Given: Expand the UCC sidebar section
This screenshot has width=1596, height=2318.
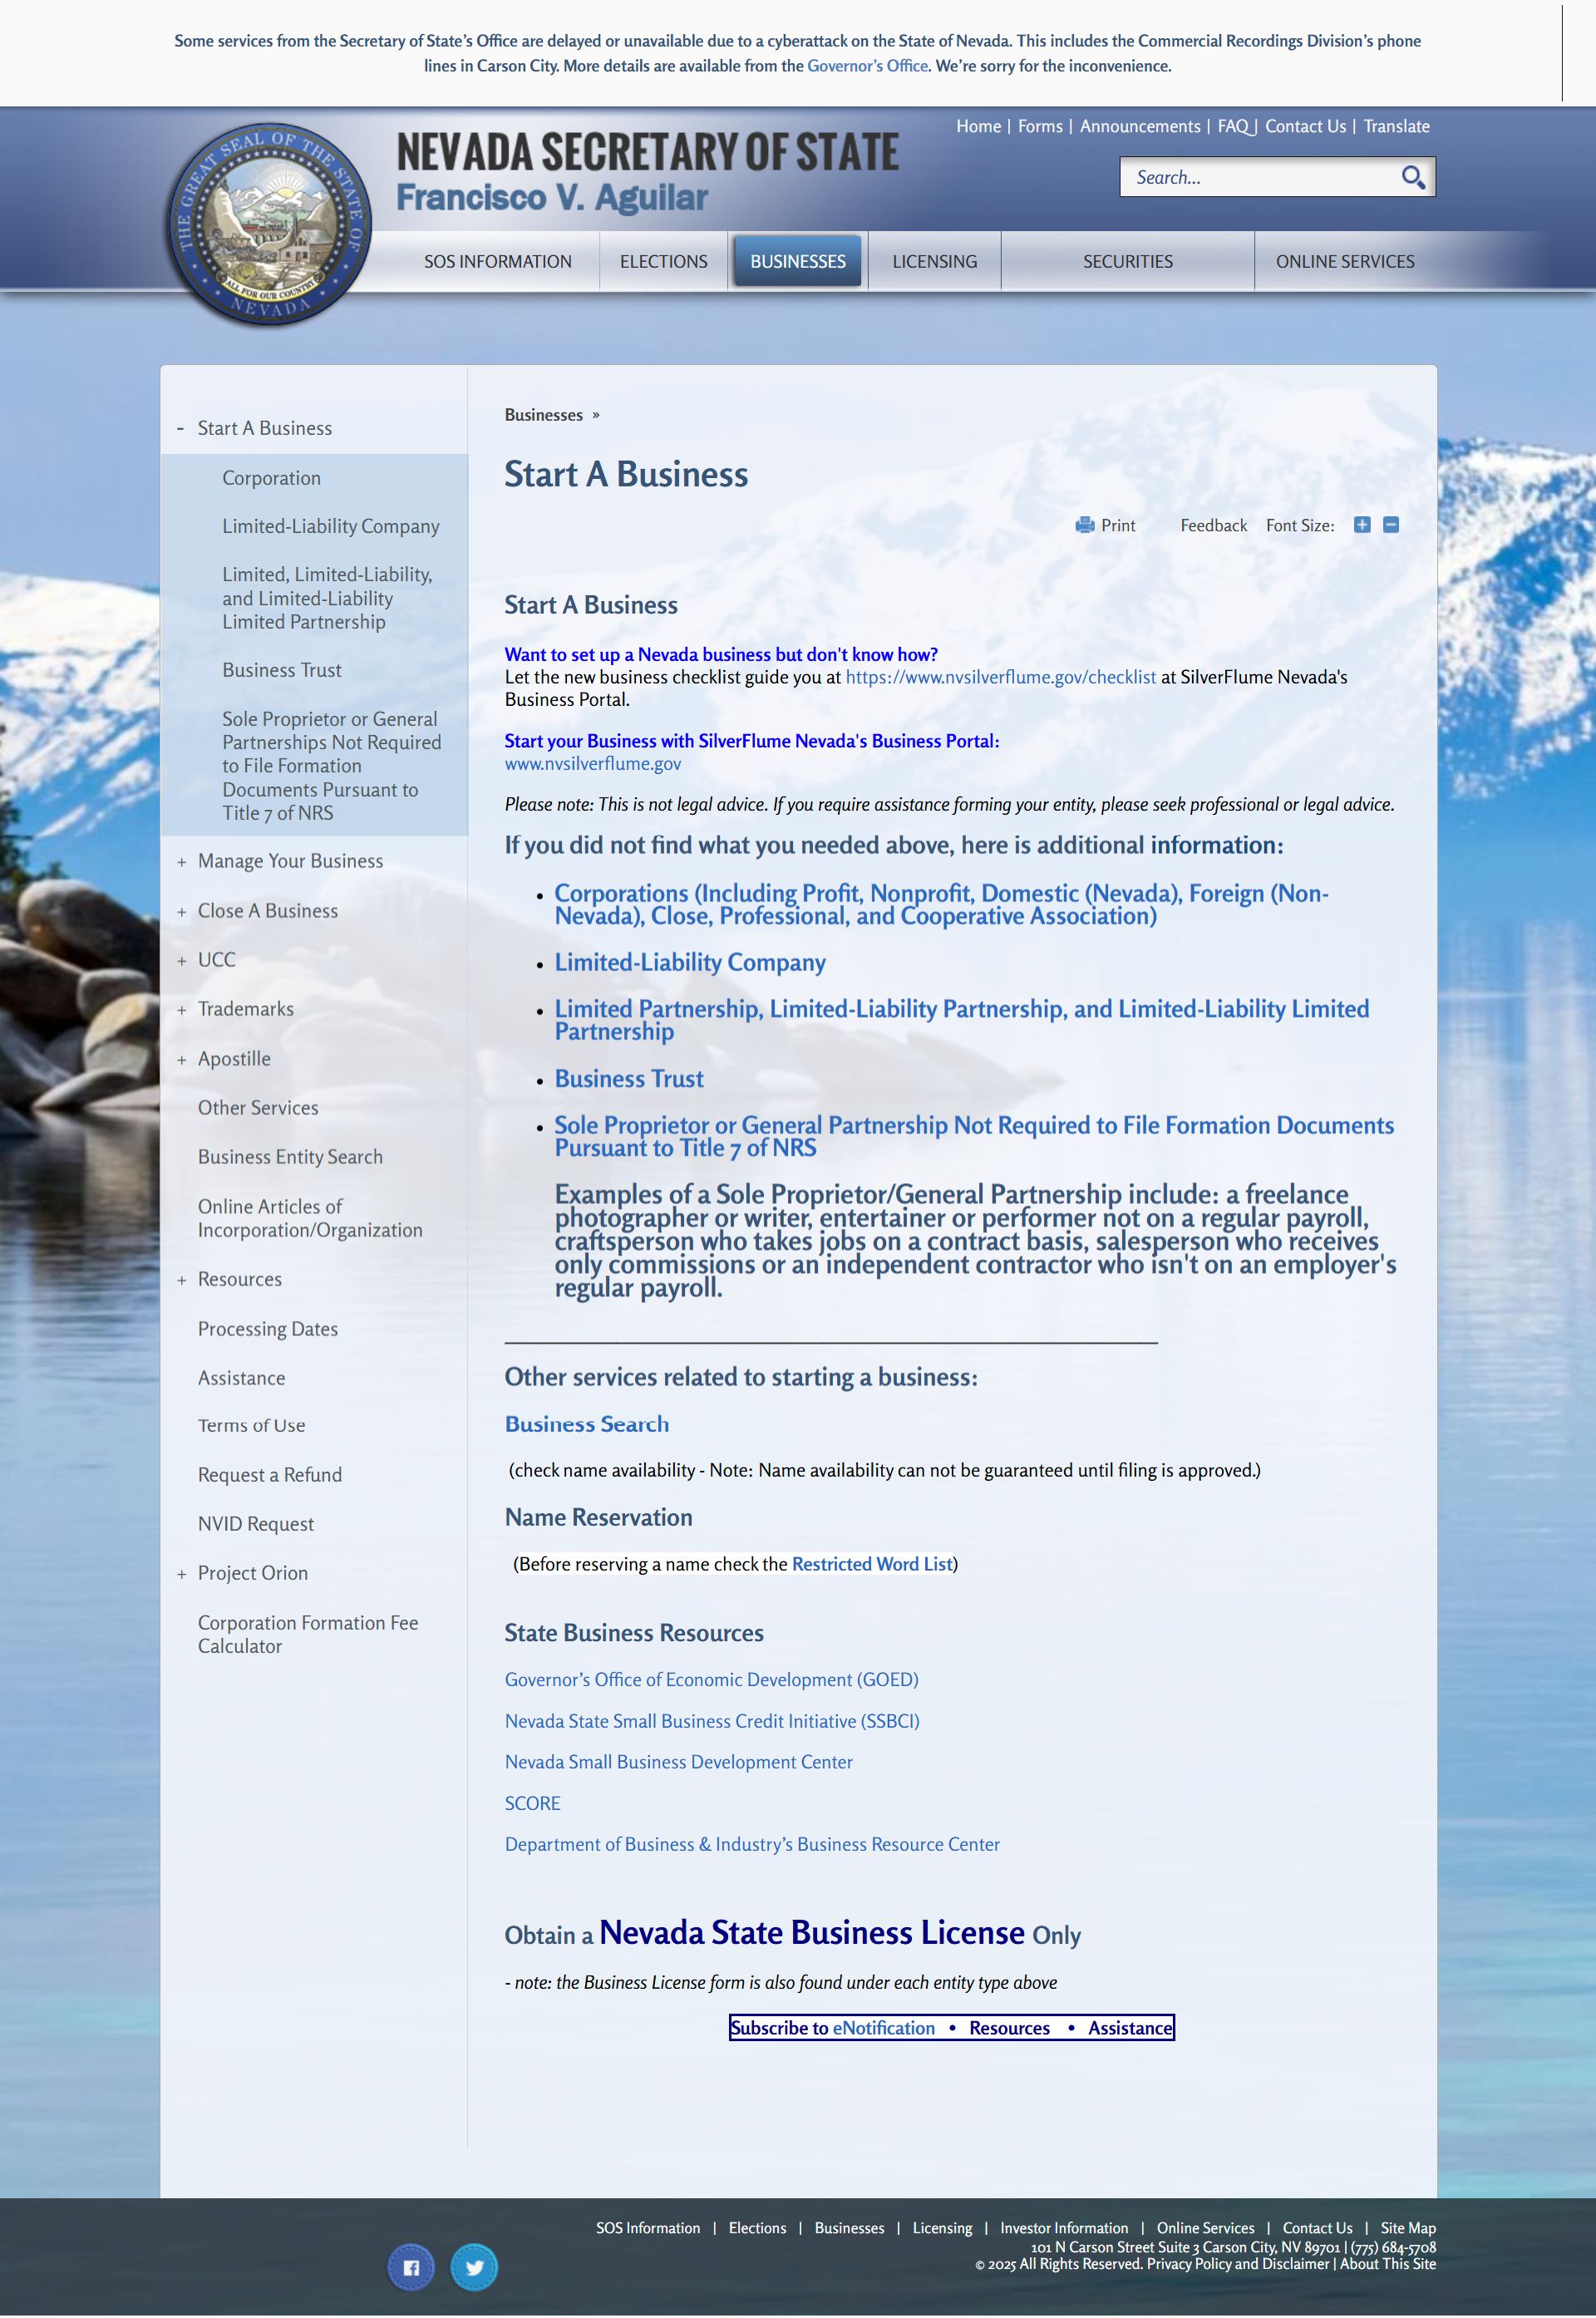Looking at the screenshot, I should pos(181,961).
